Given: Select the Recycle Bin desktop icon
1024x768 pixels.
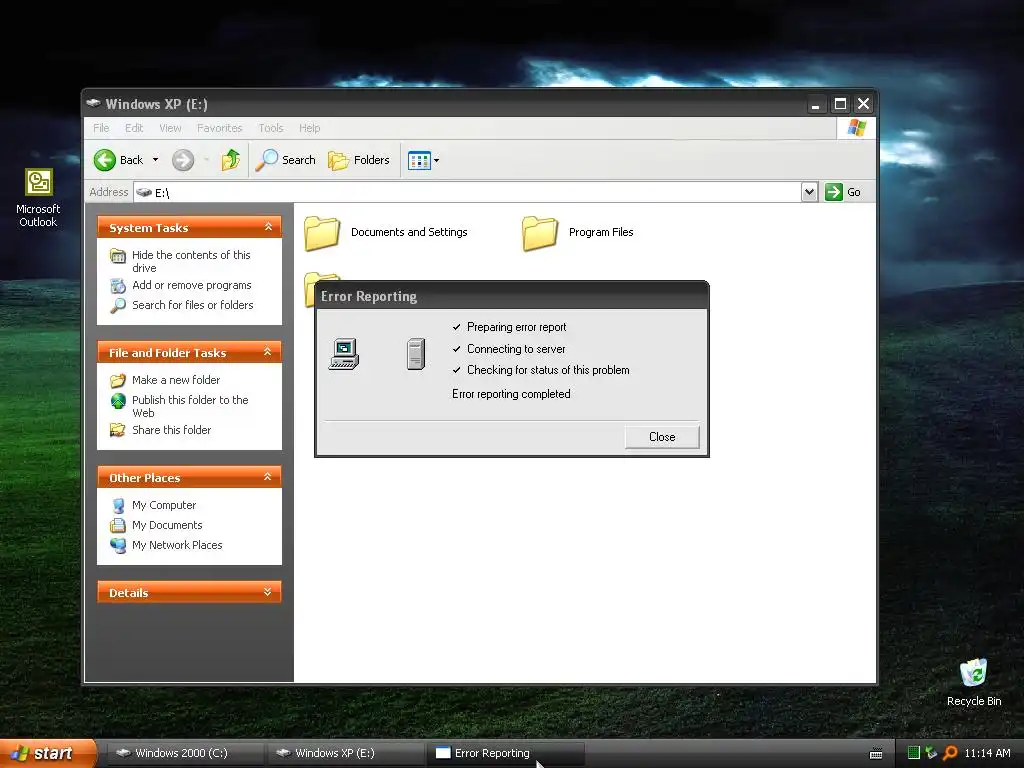Looking at the screenshot, I should click(974, 683).
